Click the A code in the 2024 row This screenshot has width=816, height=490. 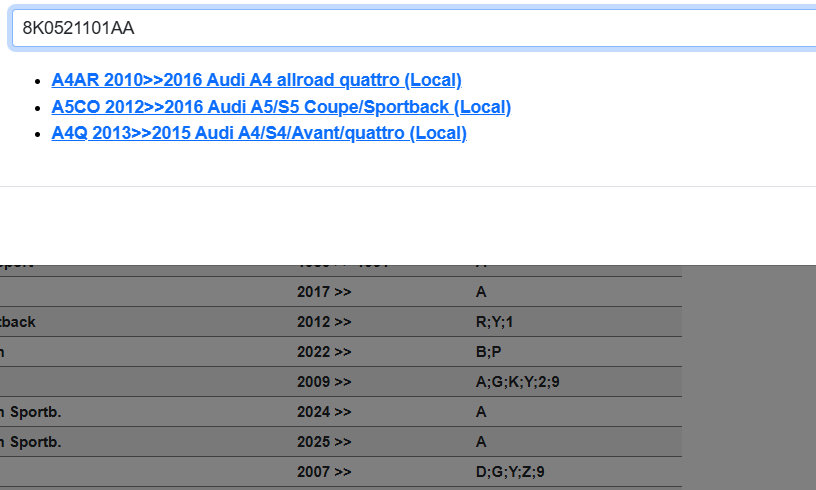pos(481,412)
